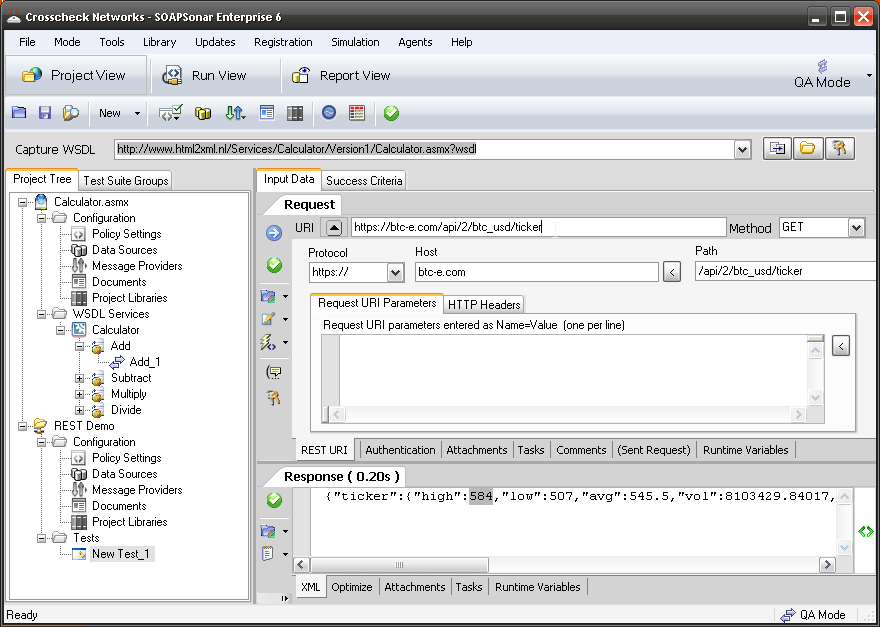
Task: Select Message Providers under Calculator.asmx
Action: point(137,266)
